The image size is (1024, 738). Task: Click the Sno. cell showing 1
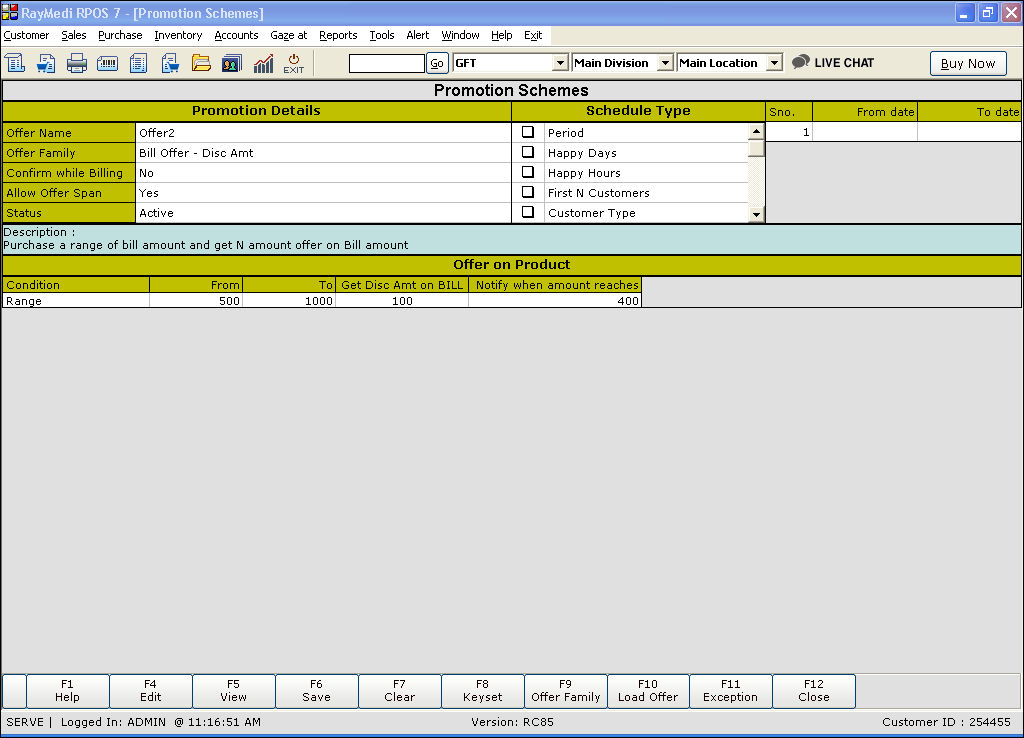click(789, 132)
